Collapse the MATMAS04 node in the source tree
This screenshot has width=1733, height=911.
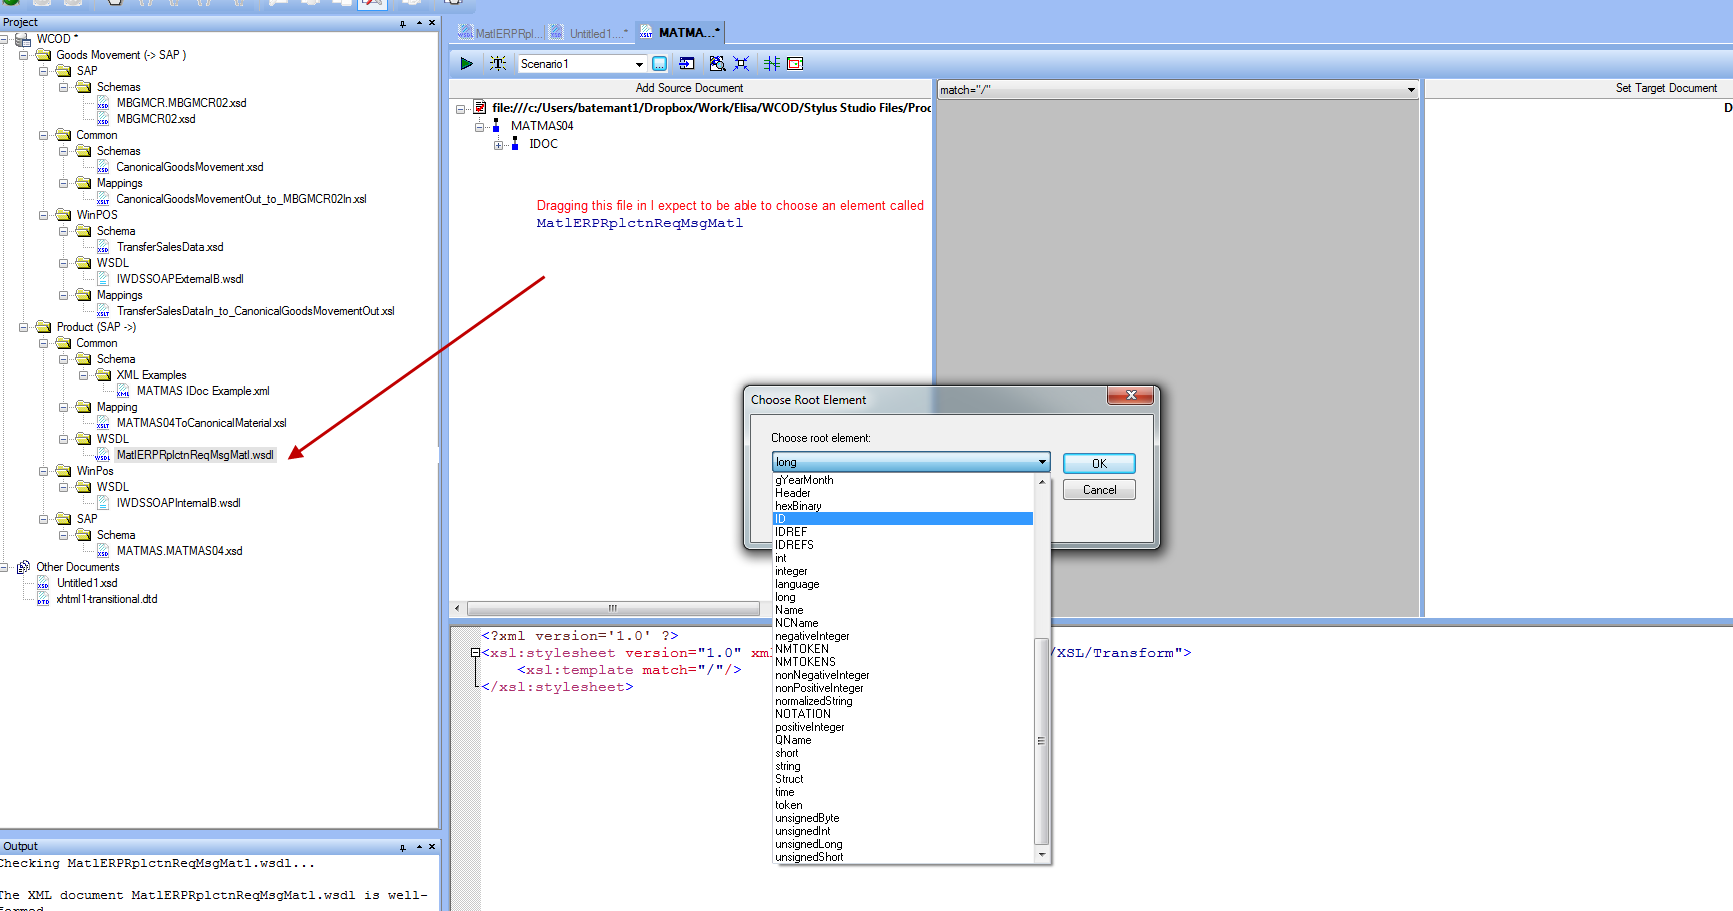pyautogui.click(x=479, y=127)
